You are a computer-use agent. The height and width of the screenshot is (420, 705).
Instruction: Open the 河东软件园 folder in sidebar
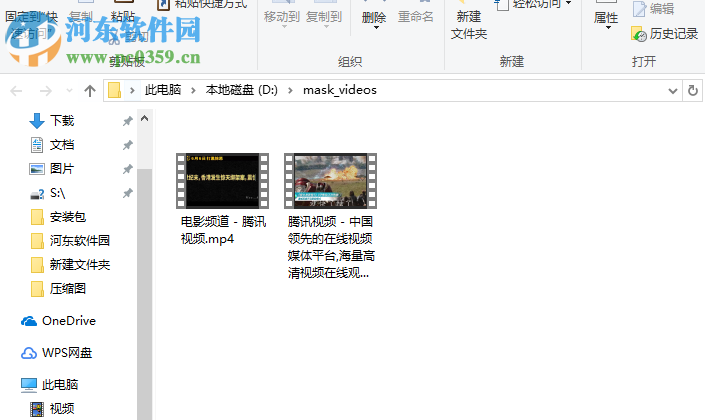pyautogui.click(x=80, y=241)
